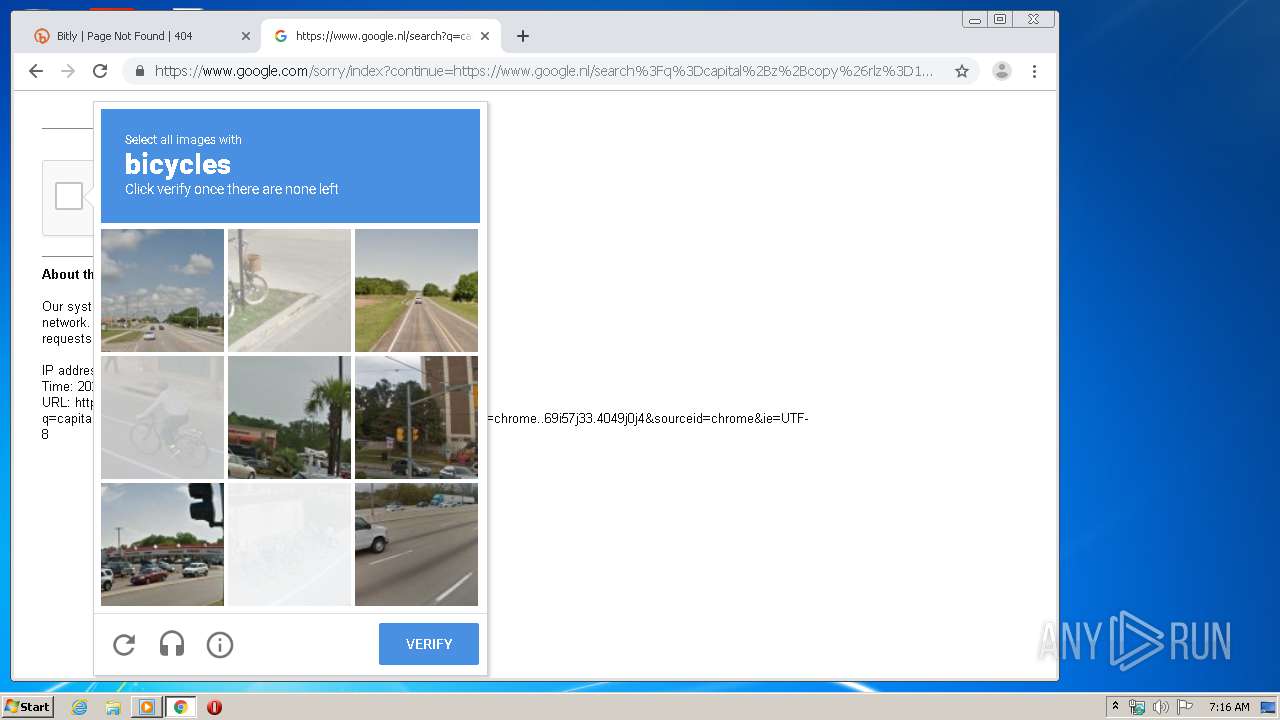Open Action Center flag icon
This screenshot has width=1280, height=720.
click(x=1185, y=707)
